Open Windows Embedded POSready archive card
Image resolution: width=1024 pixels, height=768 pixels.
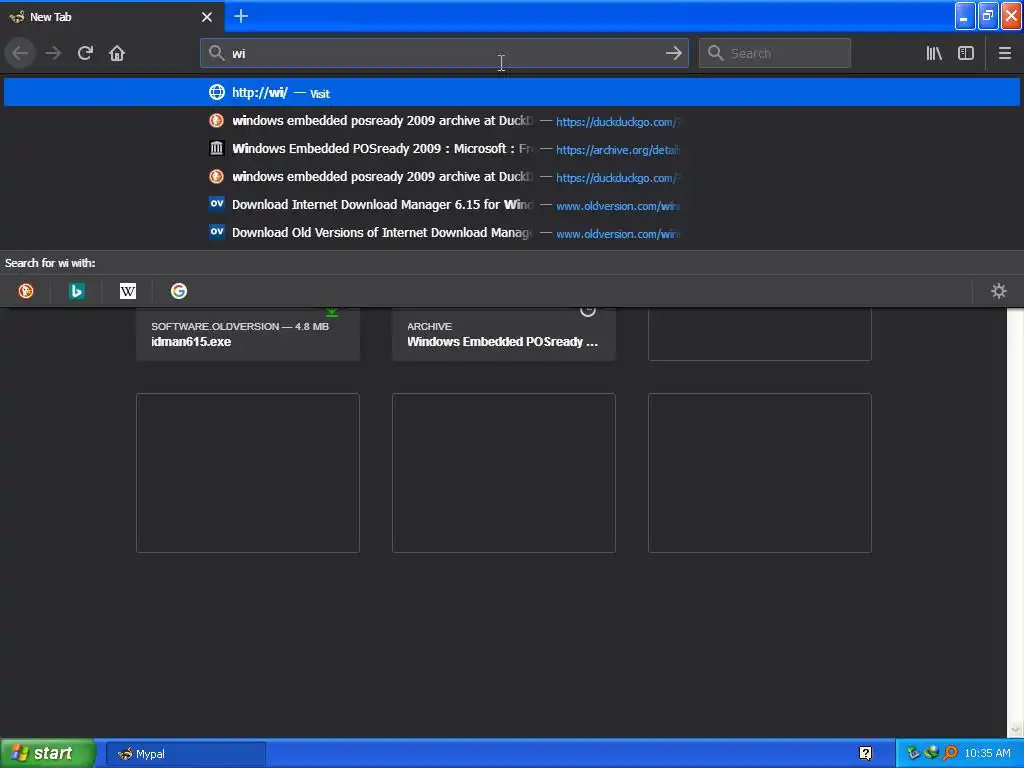(x=504, y=334)
